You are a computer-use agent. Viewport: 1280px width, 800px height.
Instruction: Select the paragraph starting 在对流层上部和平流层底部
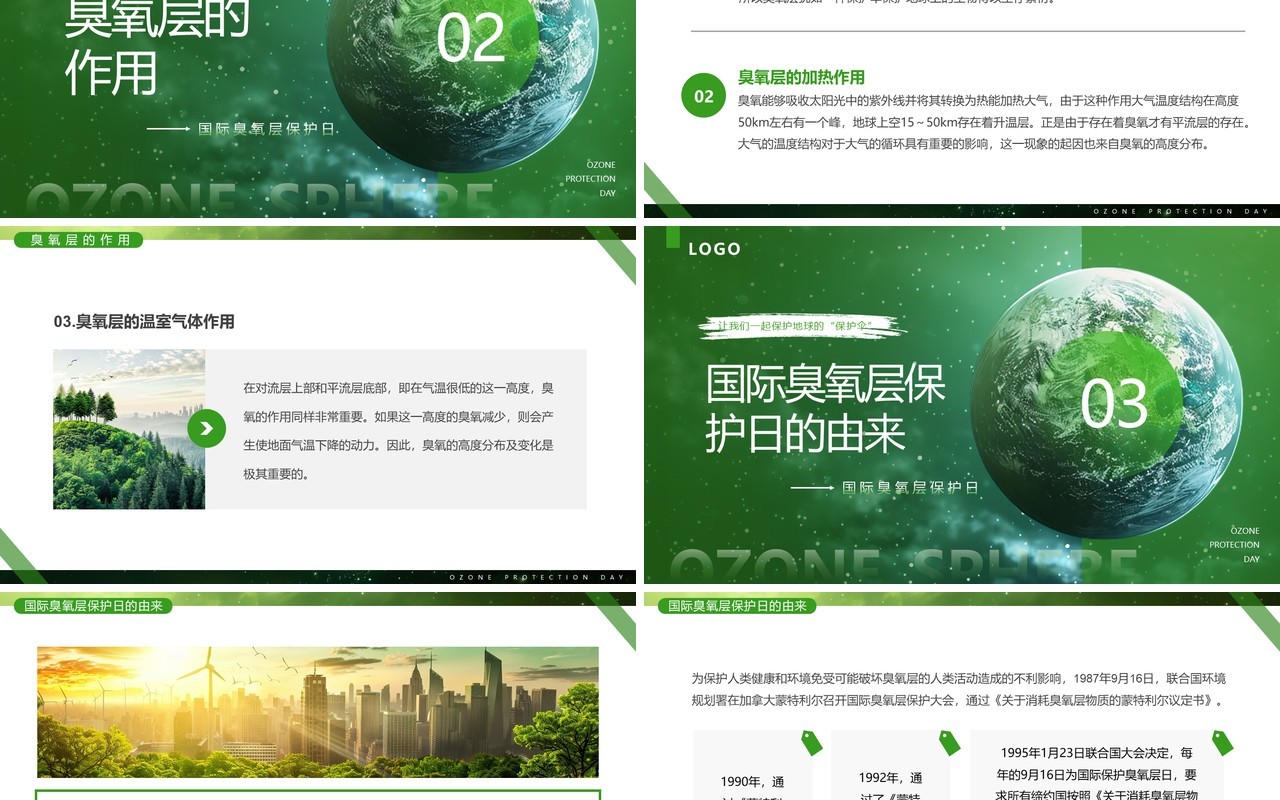point(398,431)
